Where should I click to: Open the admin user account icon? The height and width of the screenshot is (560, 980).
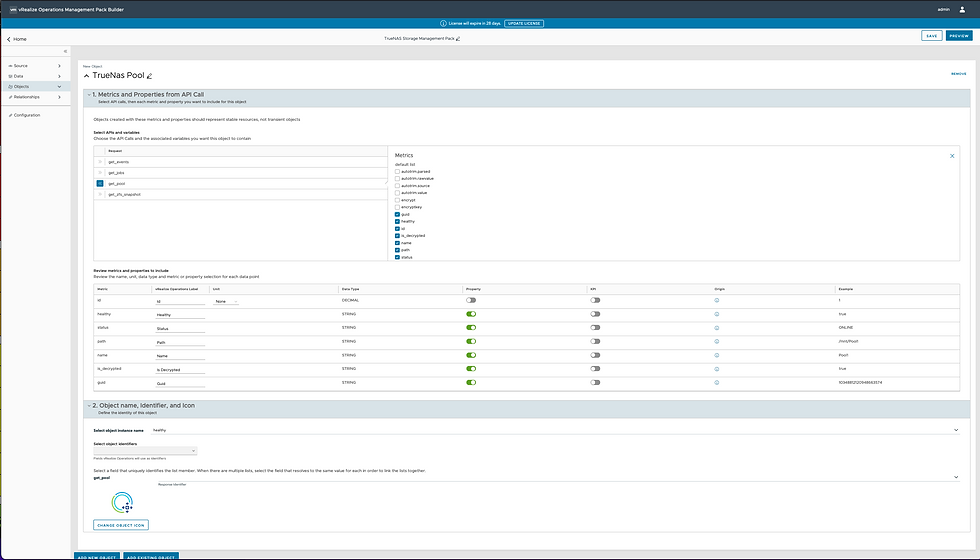(x=962, y=9)
